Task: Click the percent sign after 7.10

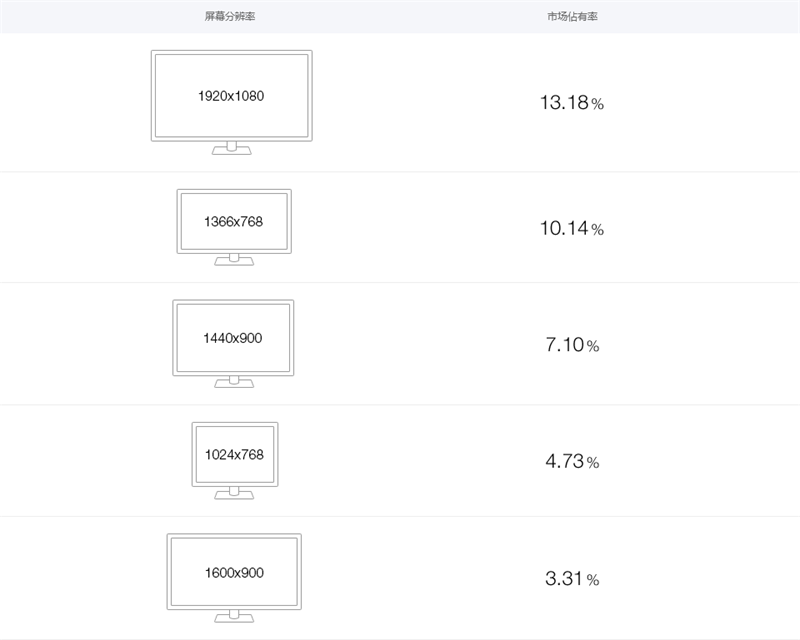Action: 593,346
